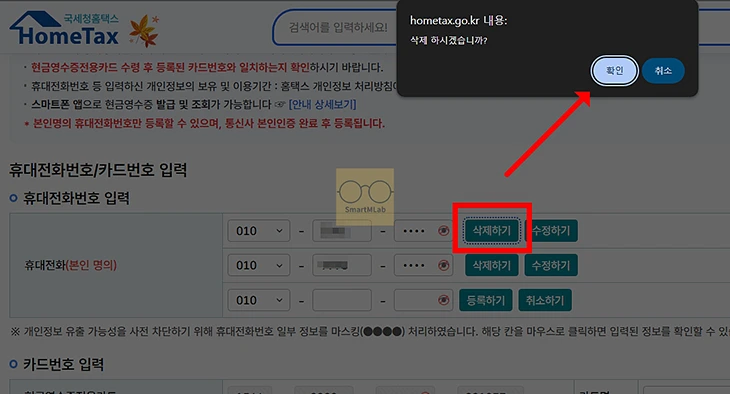The height and width of the screenshot is (394, 730).
Task: Open the 010 dropdown in first phone row
Action: click(x=259, y=231)
